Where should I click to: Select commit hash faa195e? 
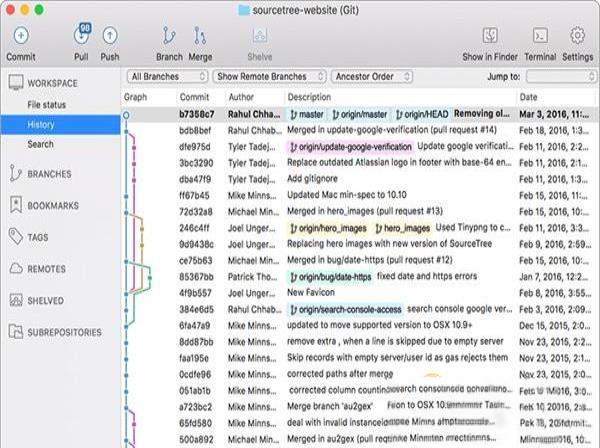click(x=194, y=358)
